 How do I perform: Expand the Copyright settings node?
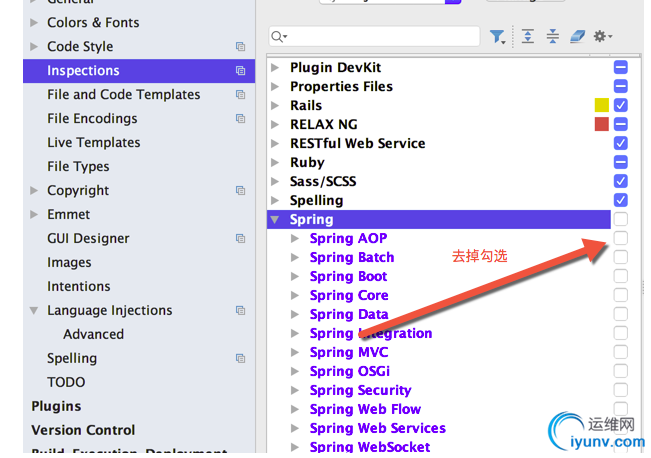(x=34, y=191)
